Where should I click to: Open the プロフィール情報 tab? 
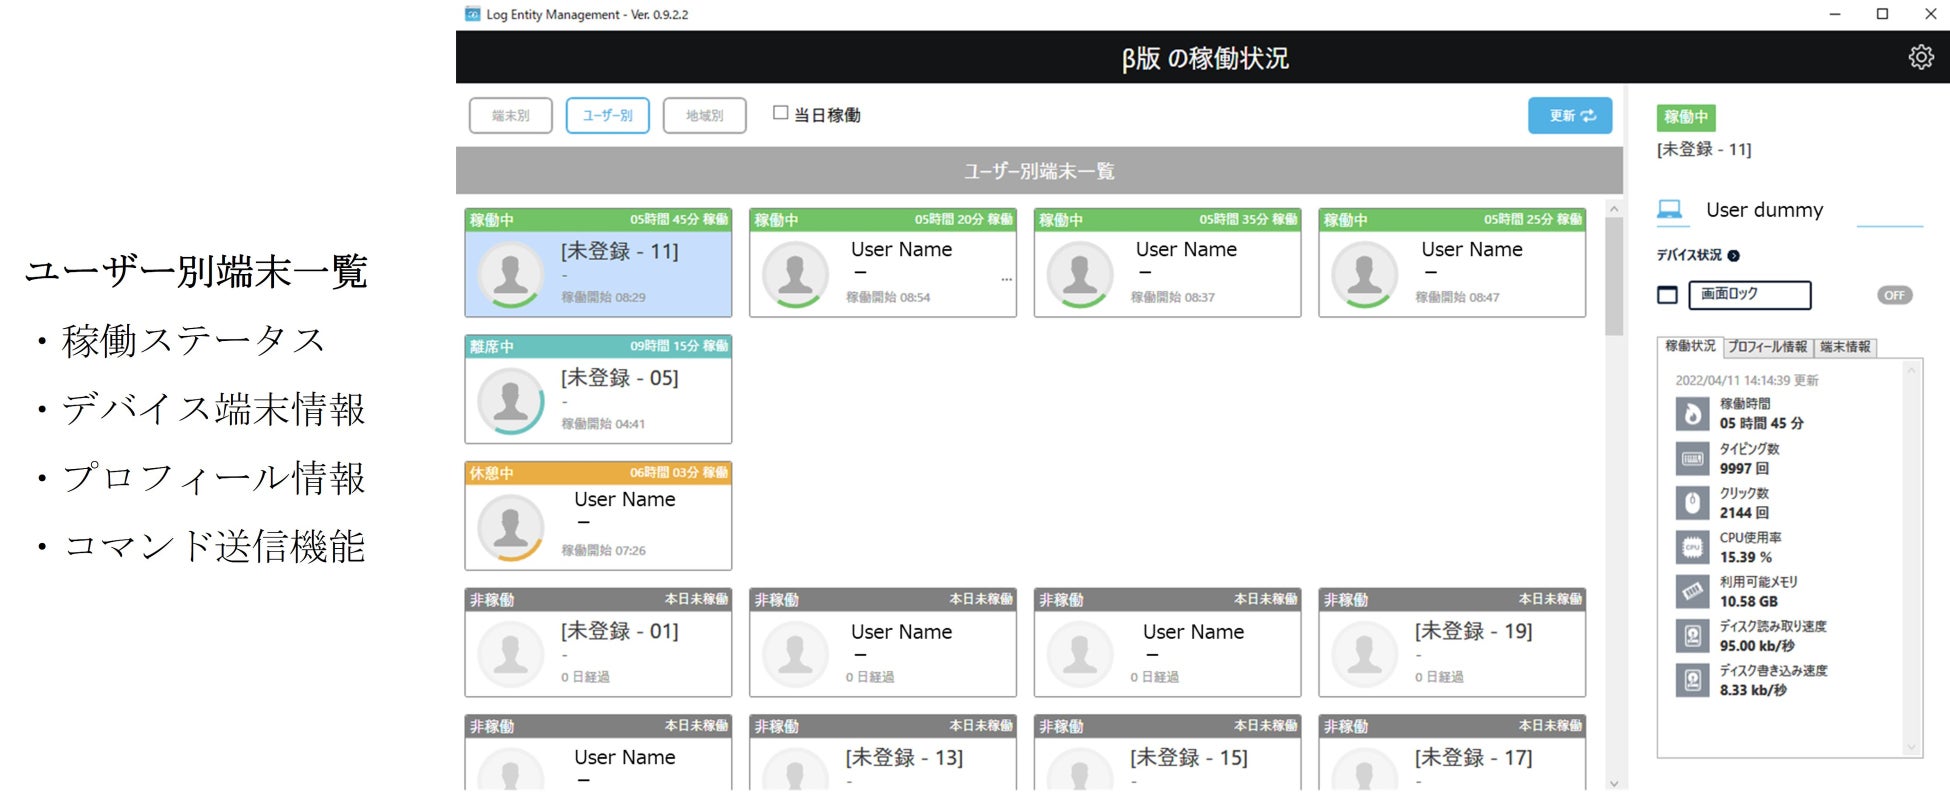pos(1768,347)
